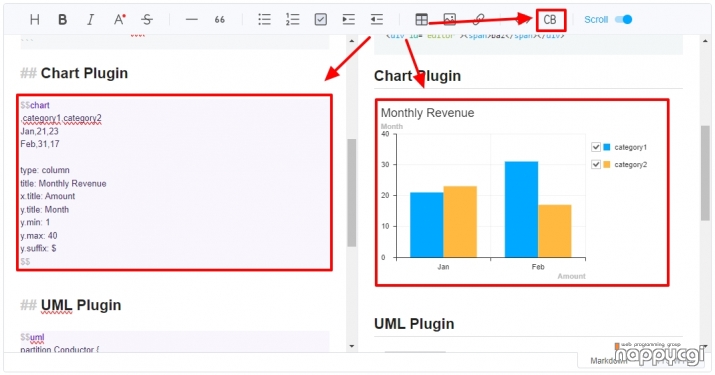The image size is (715, 375).
Task: Click the editor pane scrollbar down arrow
Action: pyautogui.click(x=352, y=346)
